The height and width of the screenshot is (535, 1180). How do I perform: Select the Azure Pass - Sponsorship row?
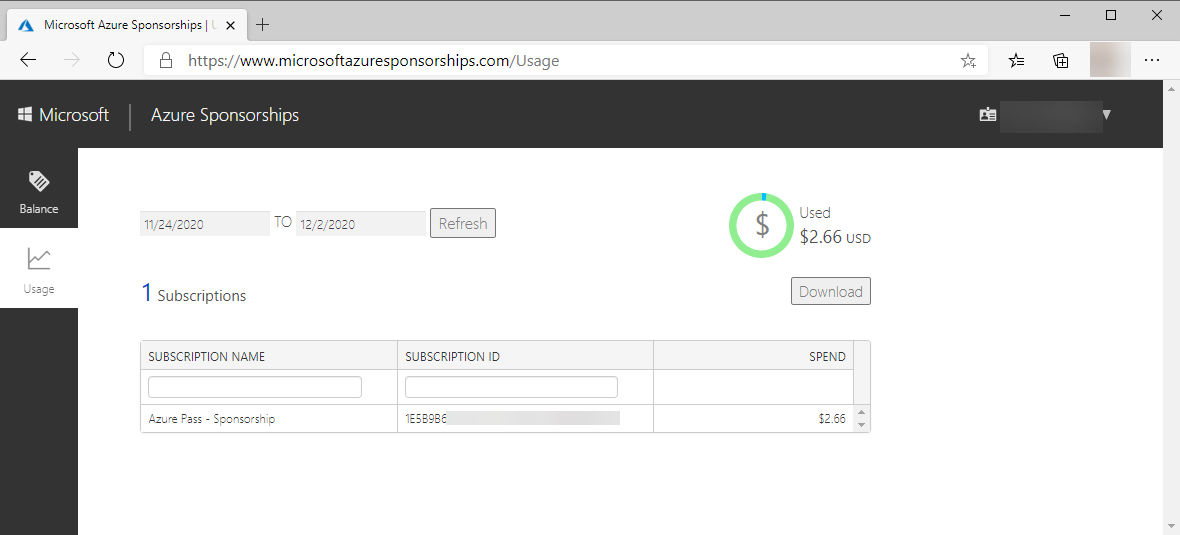pos(497,418)
